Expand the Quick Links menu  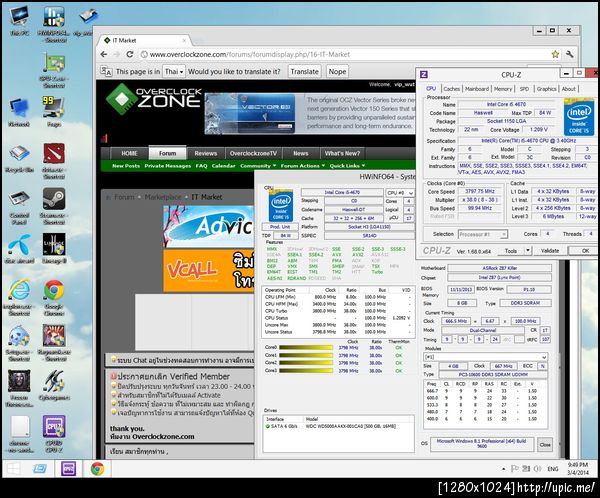click(347, 166)
